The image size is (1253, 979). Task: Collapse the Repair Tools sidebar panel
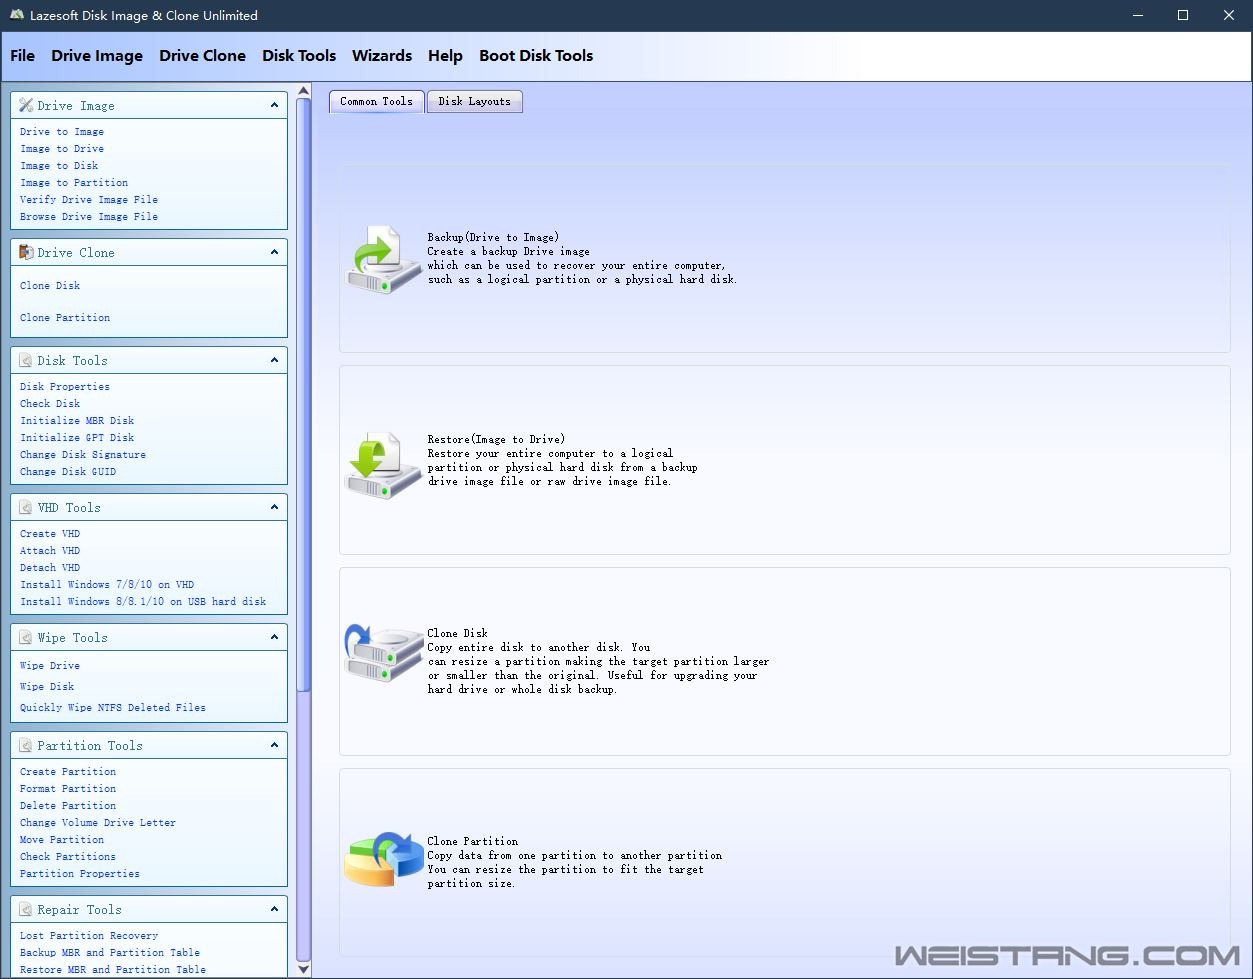coord(274,909)
